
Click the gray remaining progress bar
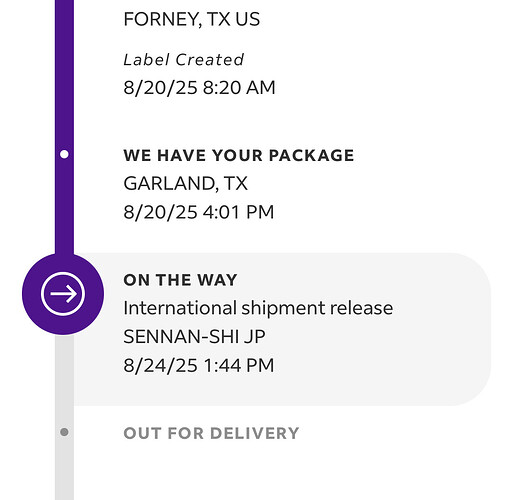click(64, 417)
